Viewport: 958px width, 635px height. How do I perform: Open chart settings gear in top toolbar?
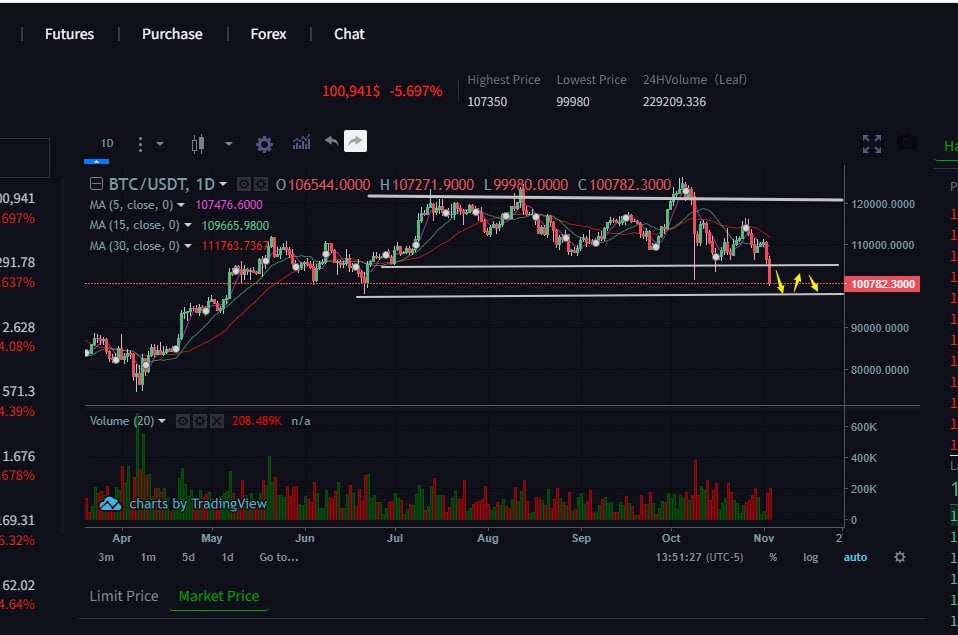pos(264,144)
